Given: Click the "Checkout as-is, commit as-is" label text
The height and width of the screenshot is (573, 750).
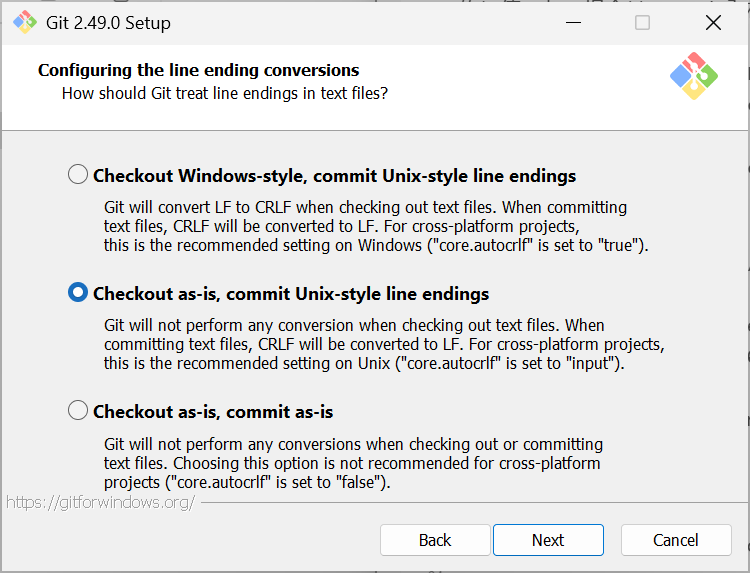Looking at the screenshot, I should [x=213, y=411].
